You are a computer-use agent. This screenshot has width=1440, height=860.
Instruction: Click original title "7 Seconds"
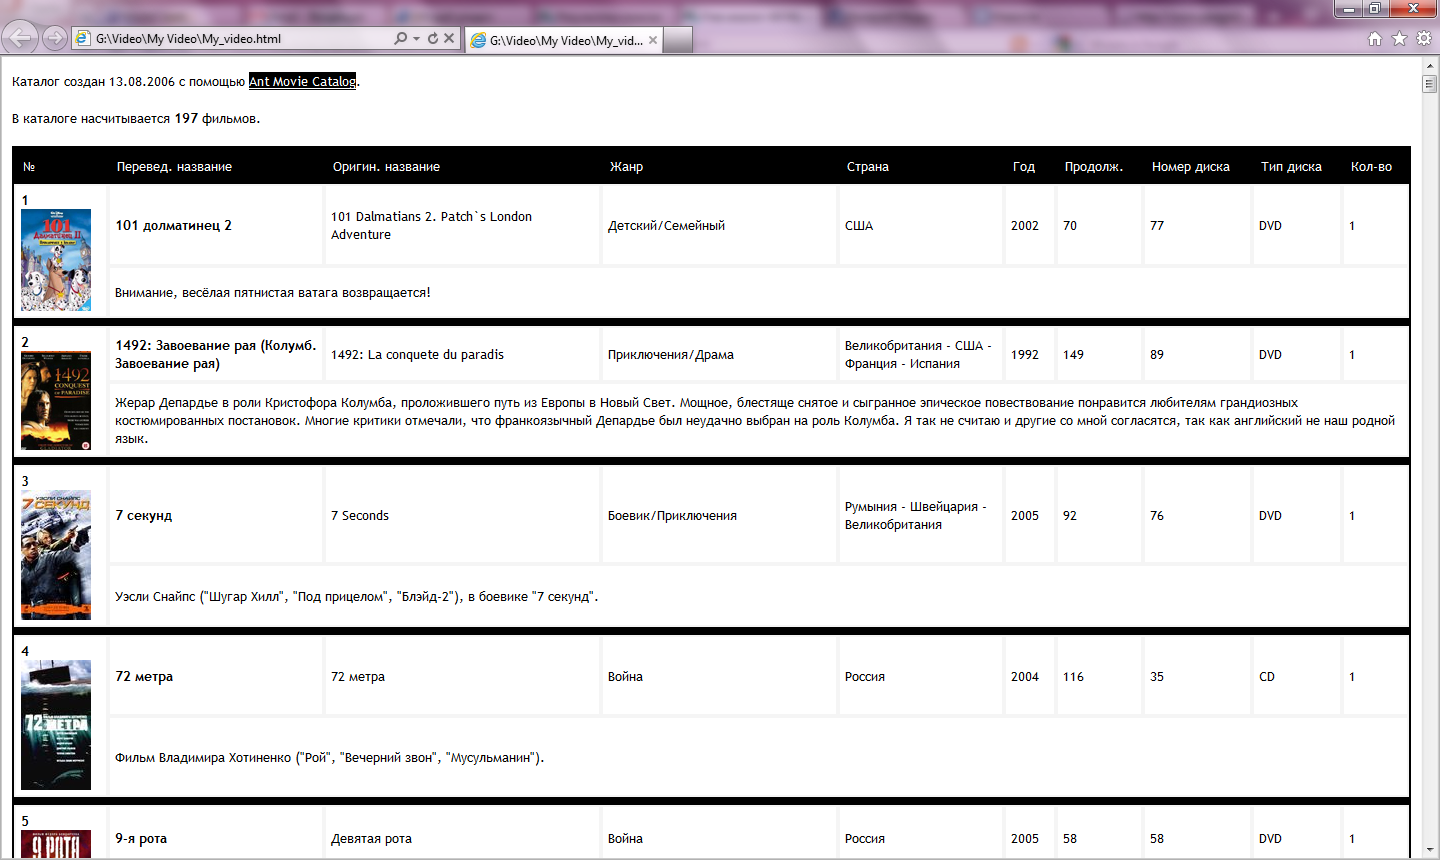click(x=360, y=516)
